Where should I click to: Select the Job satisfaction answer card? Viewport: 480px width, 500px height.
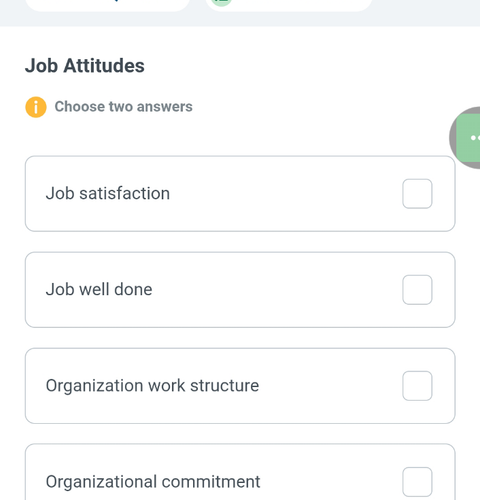point(240,194)
